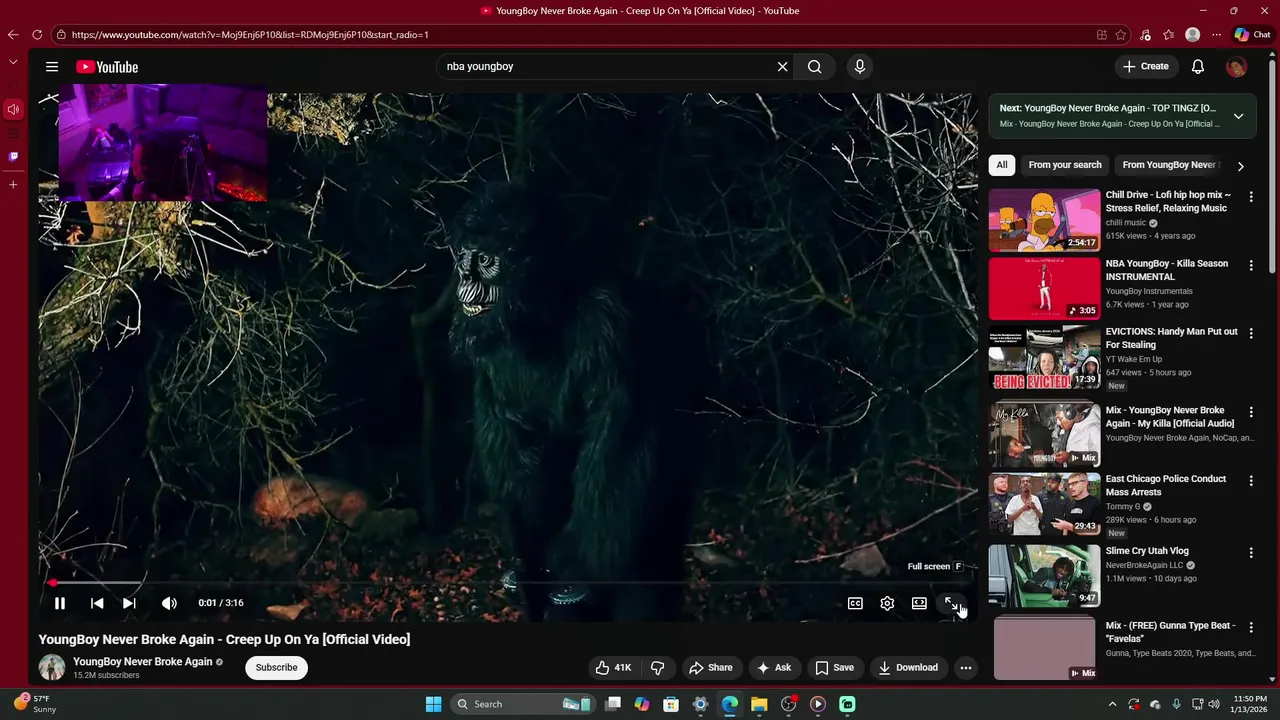Select the From your search chip
Viewport: 1280px width, 720px height.
tap(1065, 165)
